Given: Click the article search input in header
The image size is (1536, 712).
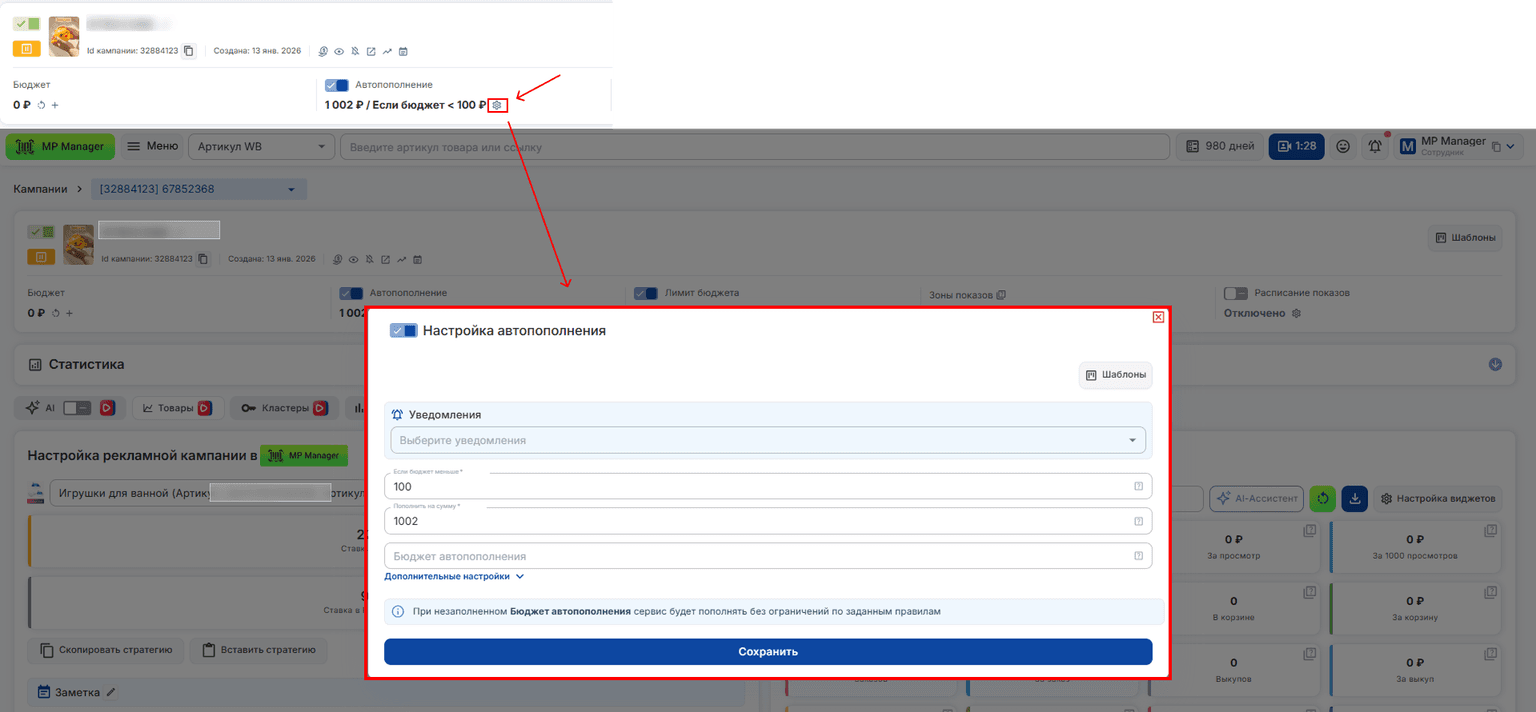Looking at the screenshot, I should point(755,147).
